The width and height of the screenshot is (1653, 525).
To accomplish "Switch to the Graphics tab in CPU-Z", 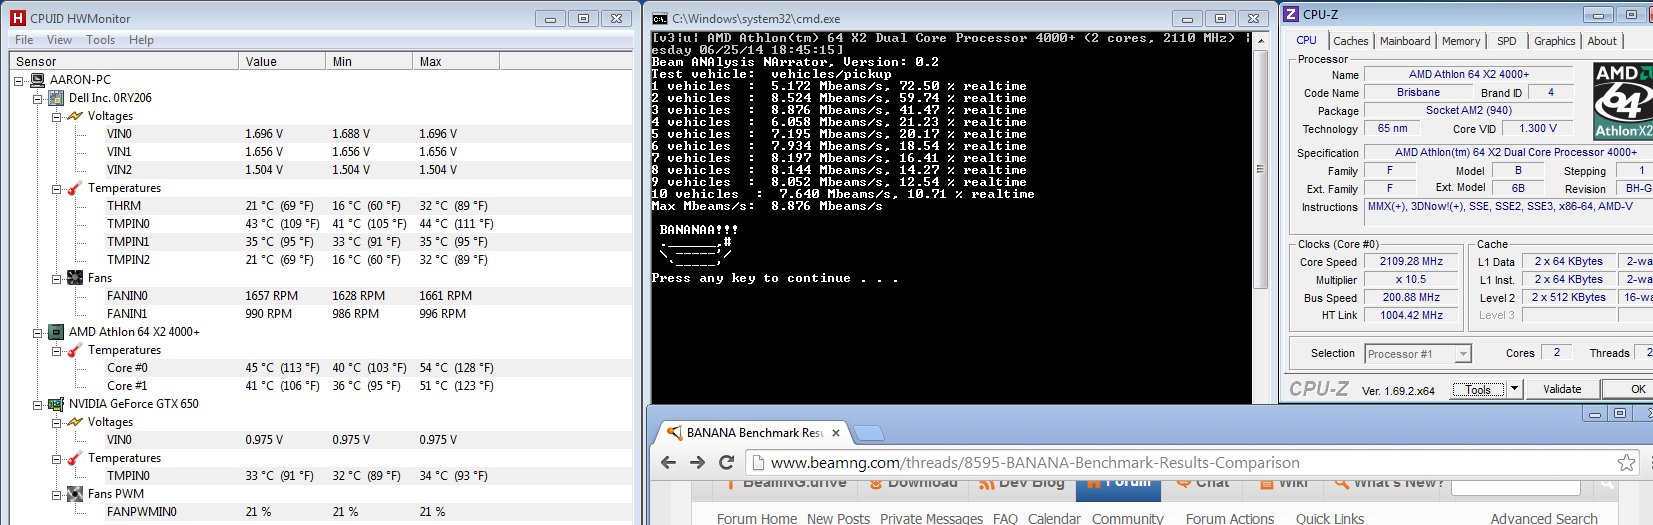I will pyautogui.click(x=1555, y=41).
